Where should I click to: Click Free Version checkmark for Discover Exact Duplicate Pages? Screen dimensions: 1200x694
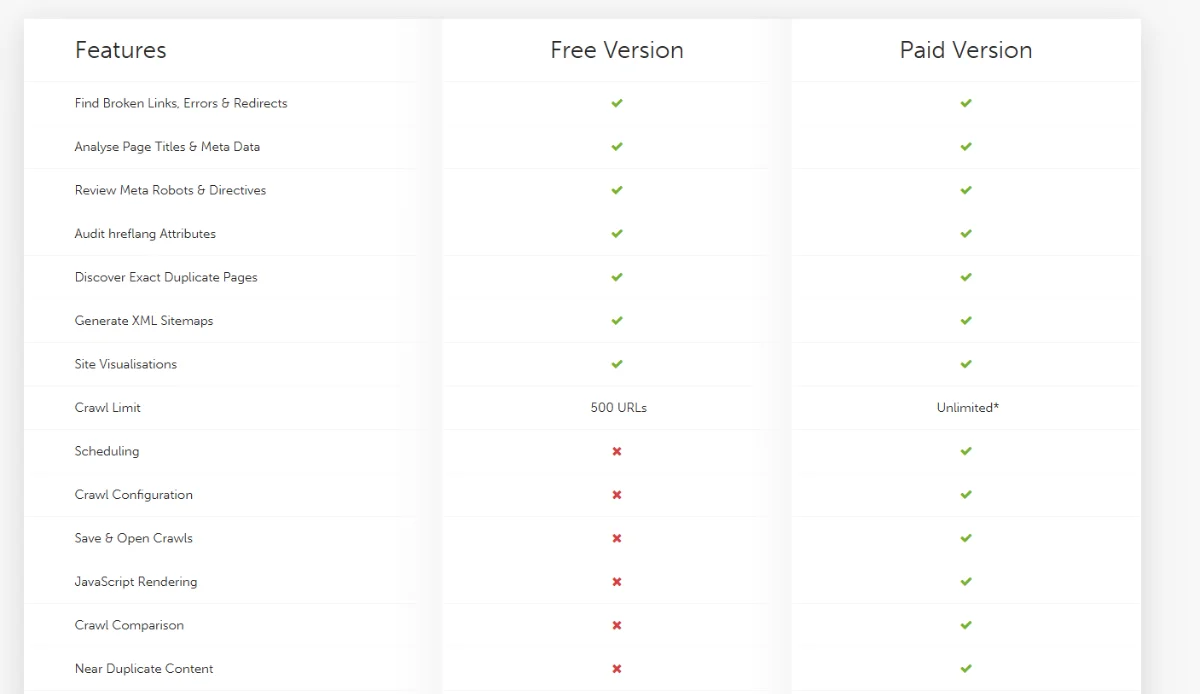pos(617,277)
